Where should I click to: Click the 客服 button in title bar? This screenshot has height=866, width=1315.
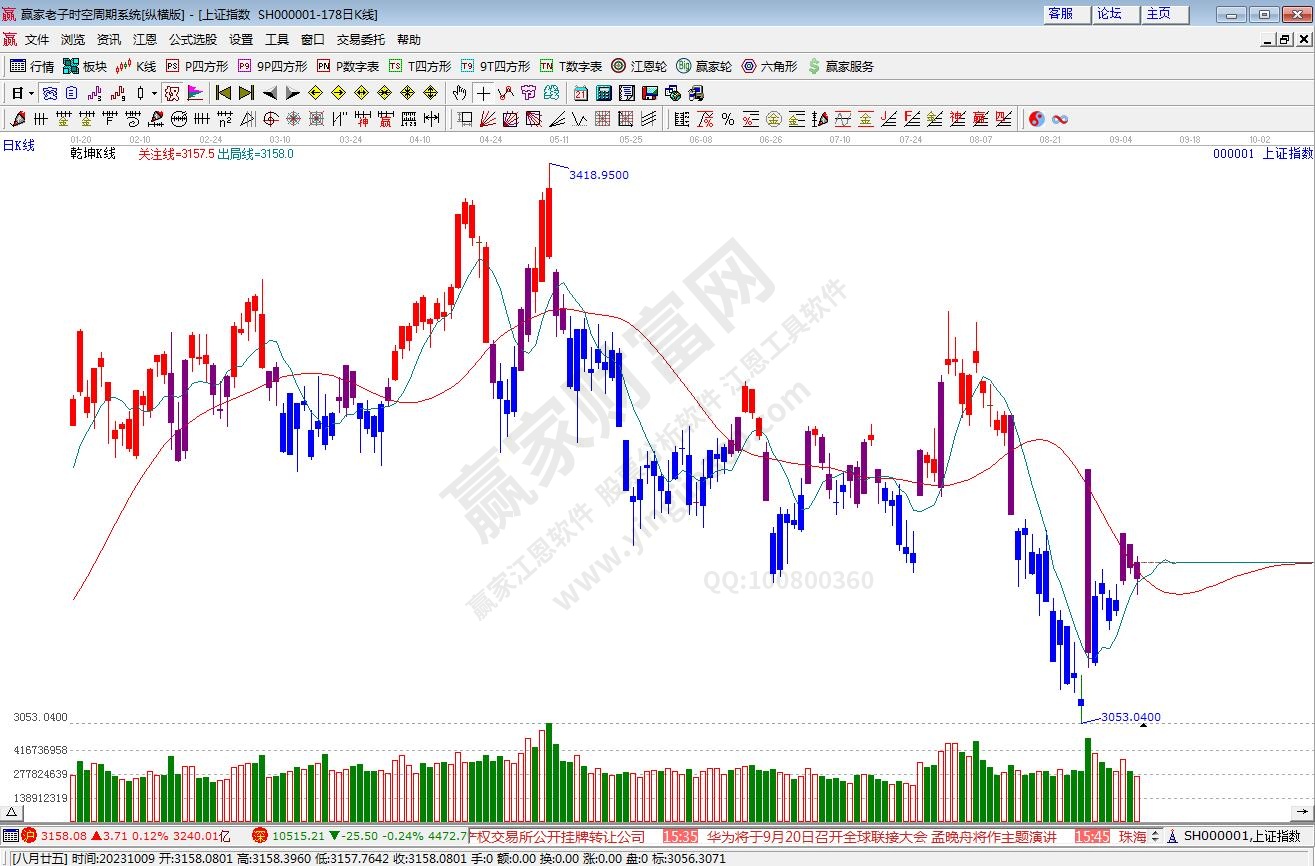1060,14
